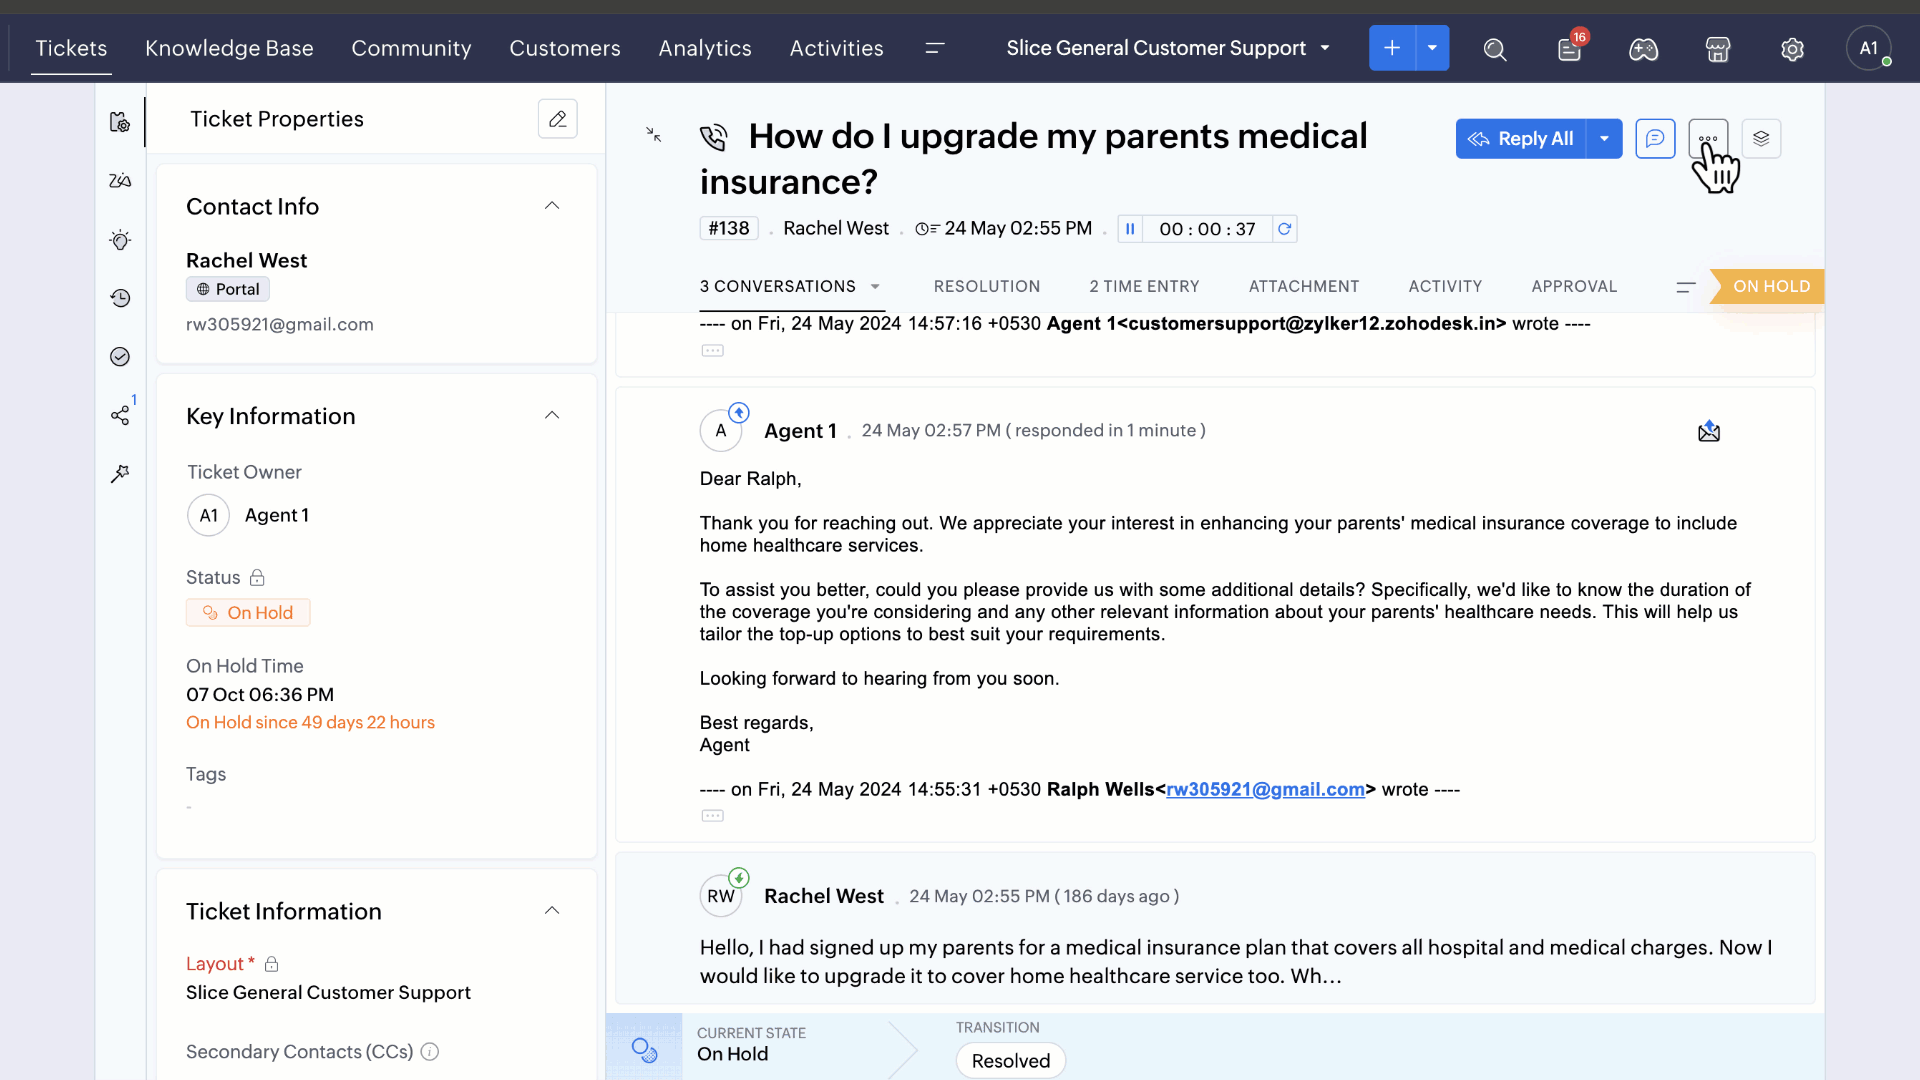Click the blueprint state icon at bottom
This screenshot has width=1920, height=1080.
(644, 1049)
